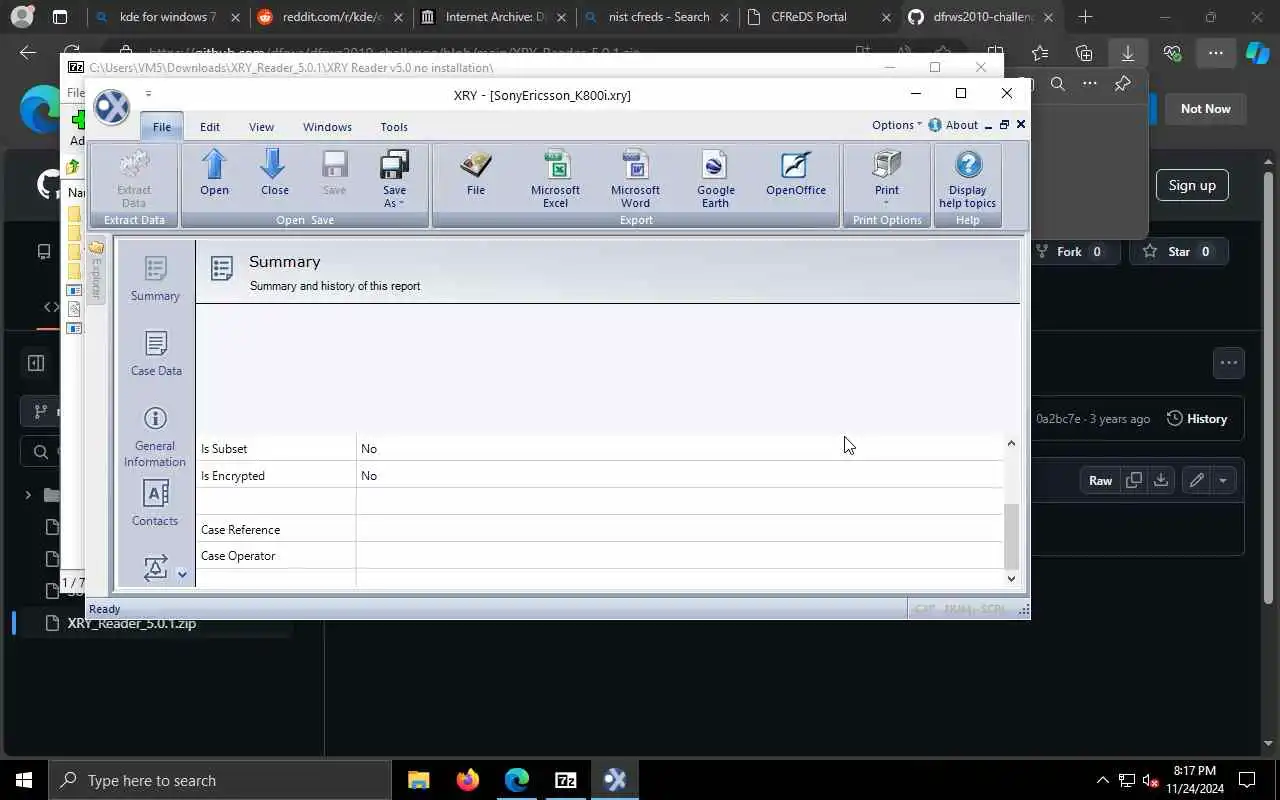The height and width of the screenshot is (800, 1280).
Task: Open Case Data in the sidebar
Action: tap(156, 354)
